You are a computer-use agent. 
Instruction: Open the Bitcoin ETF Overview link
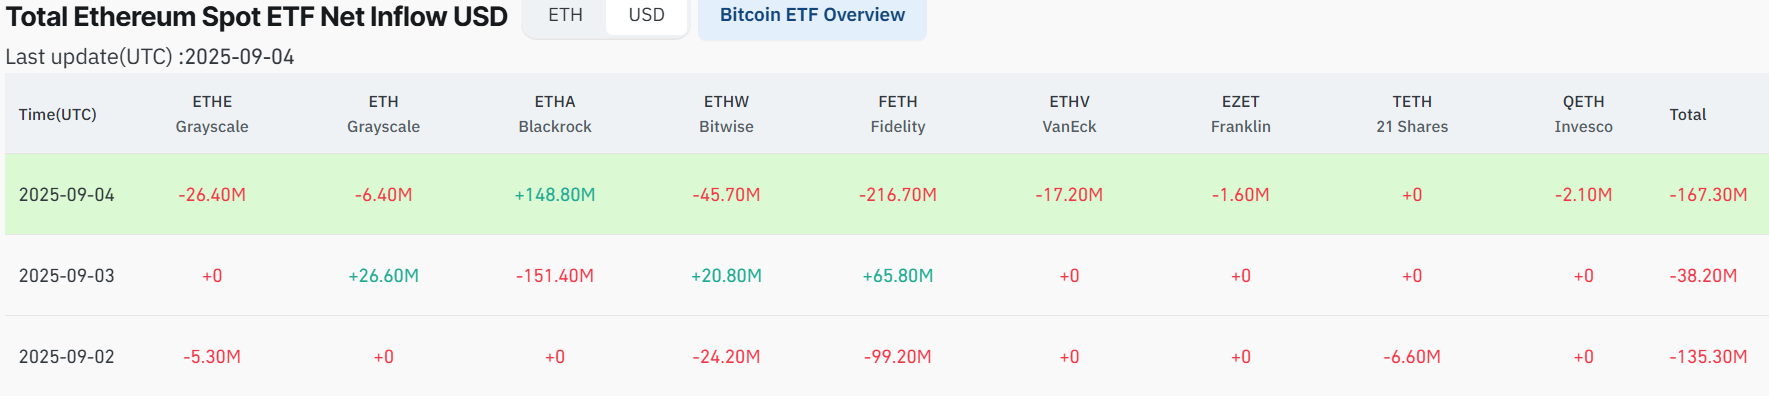812,15
